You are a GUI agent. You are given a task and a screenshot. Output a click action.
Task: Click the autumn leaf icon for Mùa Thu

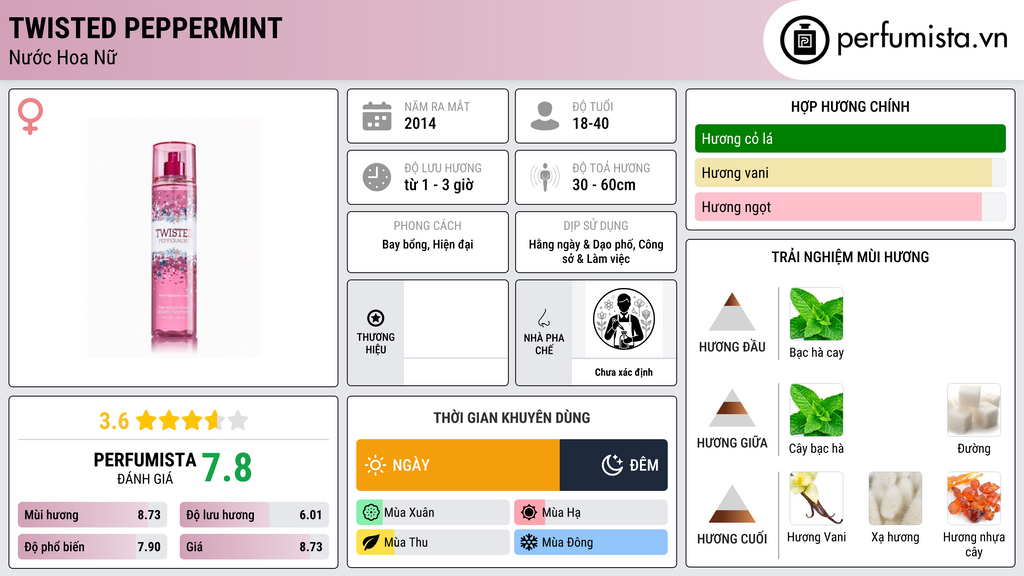coord(371,543)
